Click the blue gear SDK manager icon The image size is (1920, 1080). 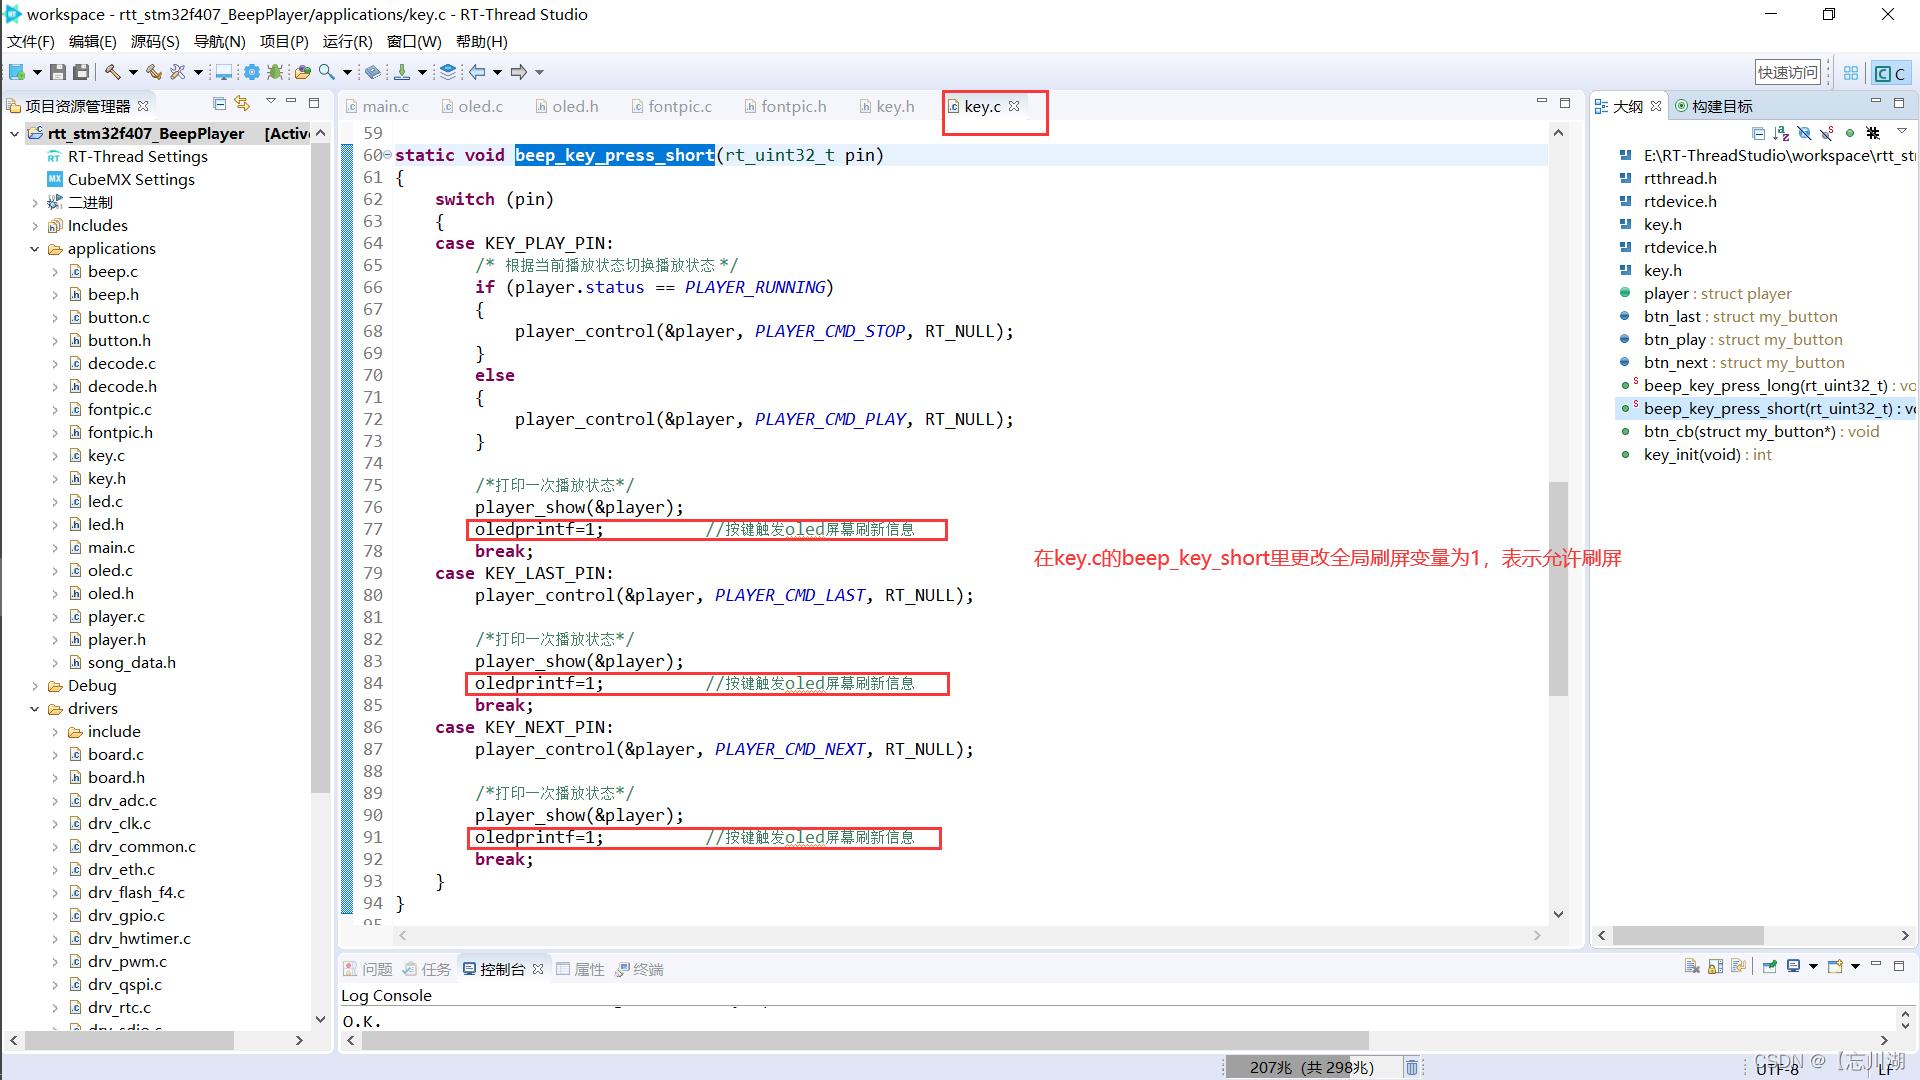click(251, 72)
